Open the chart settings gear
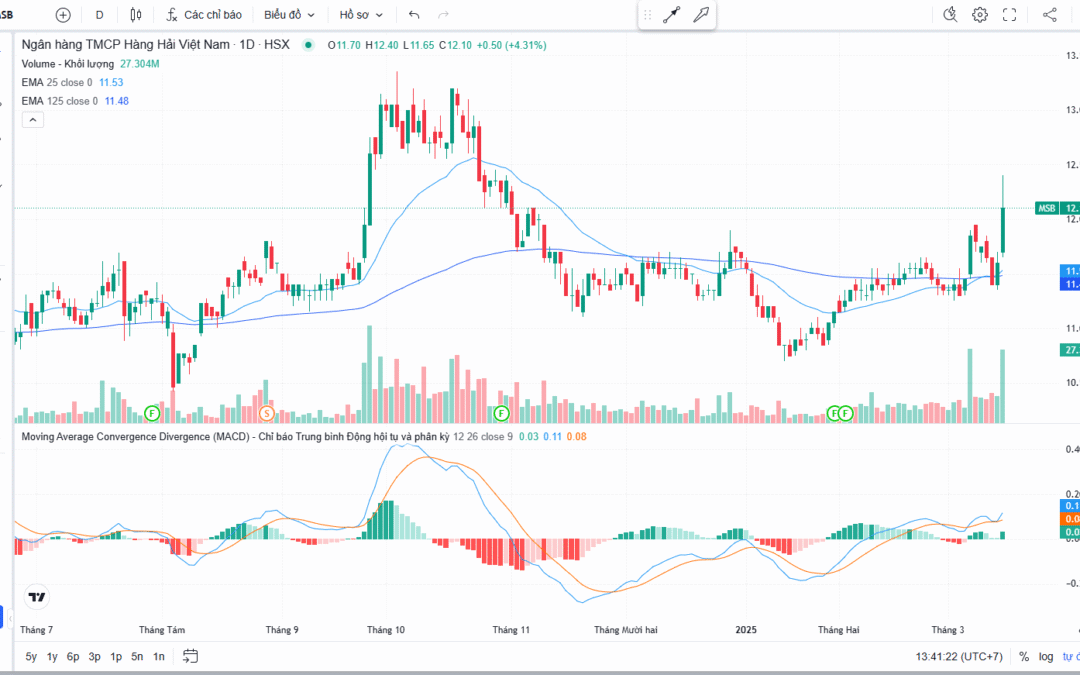The width and height of the screenshot is (1080, 675). click(x=980, y=15)
